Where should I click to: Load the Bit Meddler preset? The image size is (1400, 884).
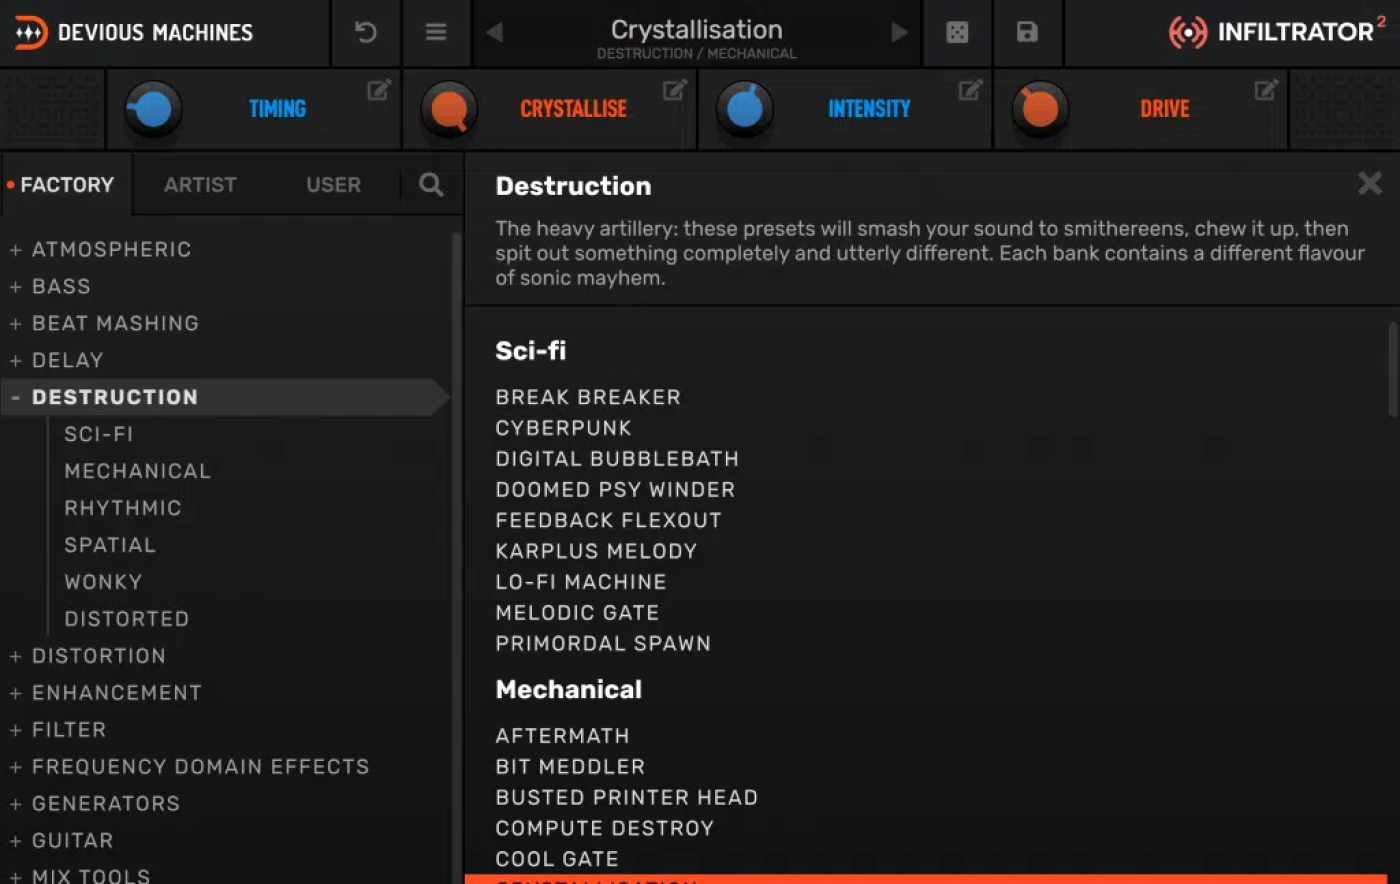click(570, 767)
